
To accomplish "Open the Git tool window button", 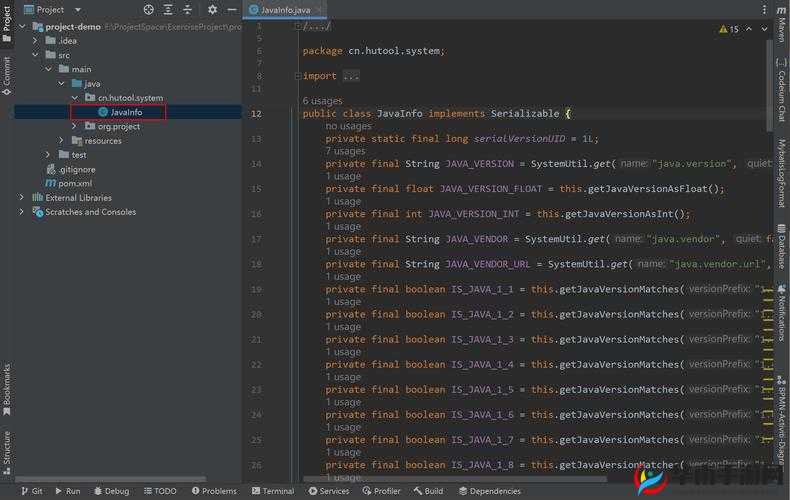I will coord(31,491).
